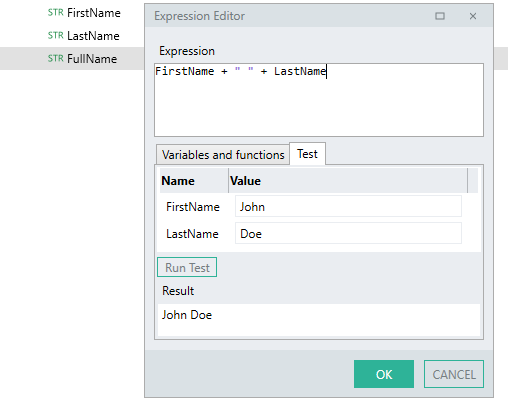Viewport: 508px width, 405px height.
Task: Click the FirstName label in test table
Action: [x=193, y=207]
